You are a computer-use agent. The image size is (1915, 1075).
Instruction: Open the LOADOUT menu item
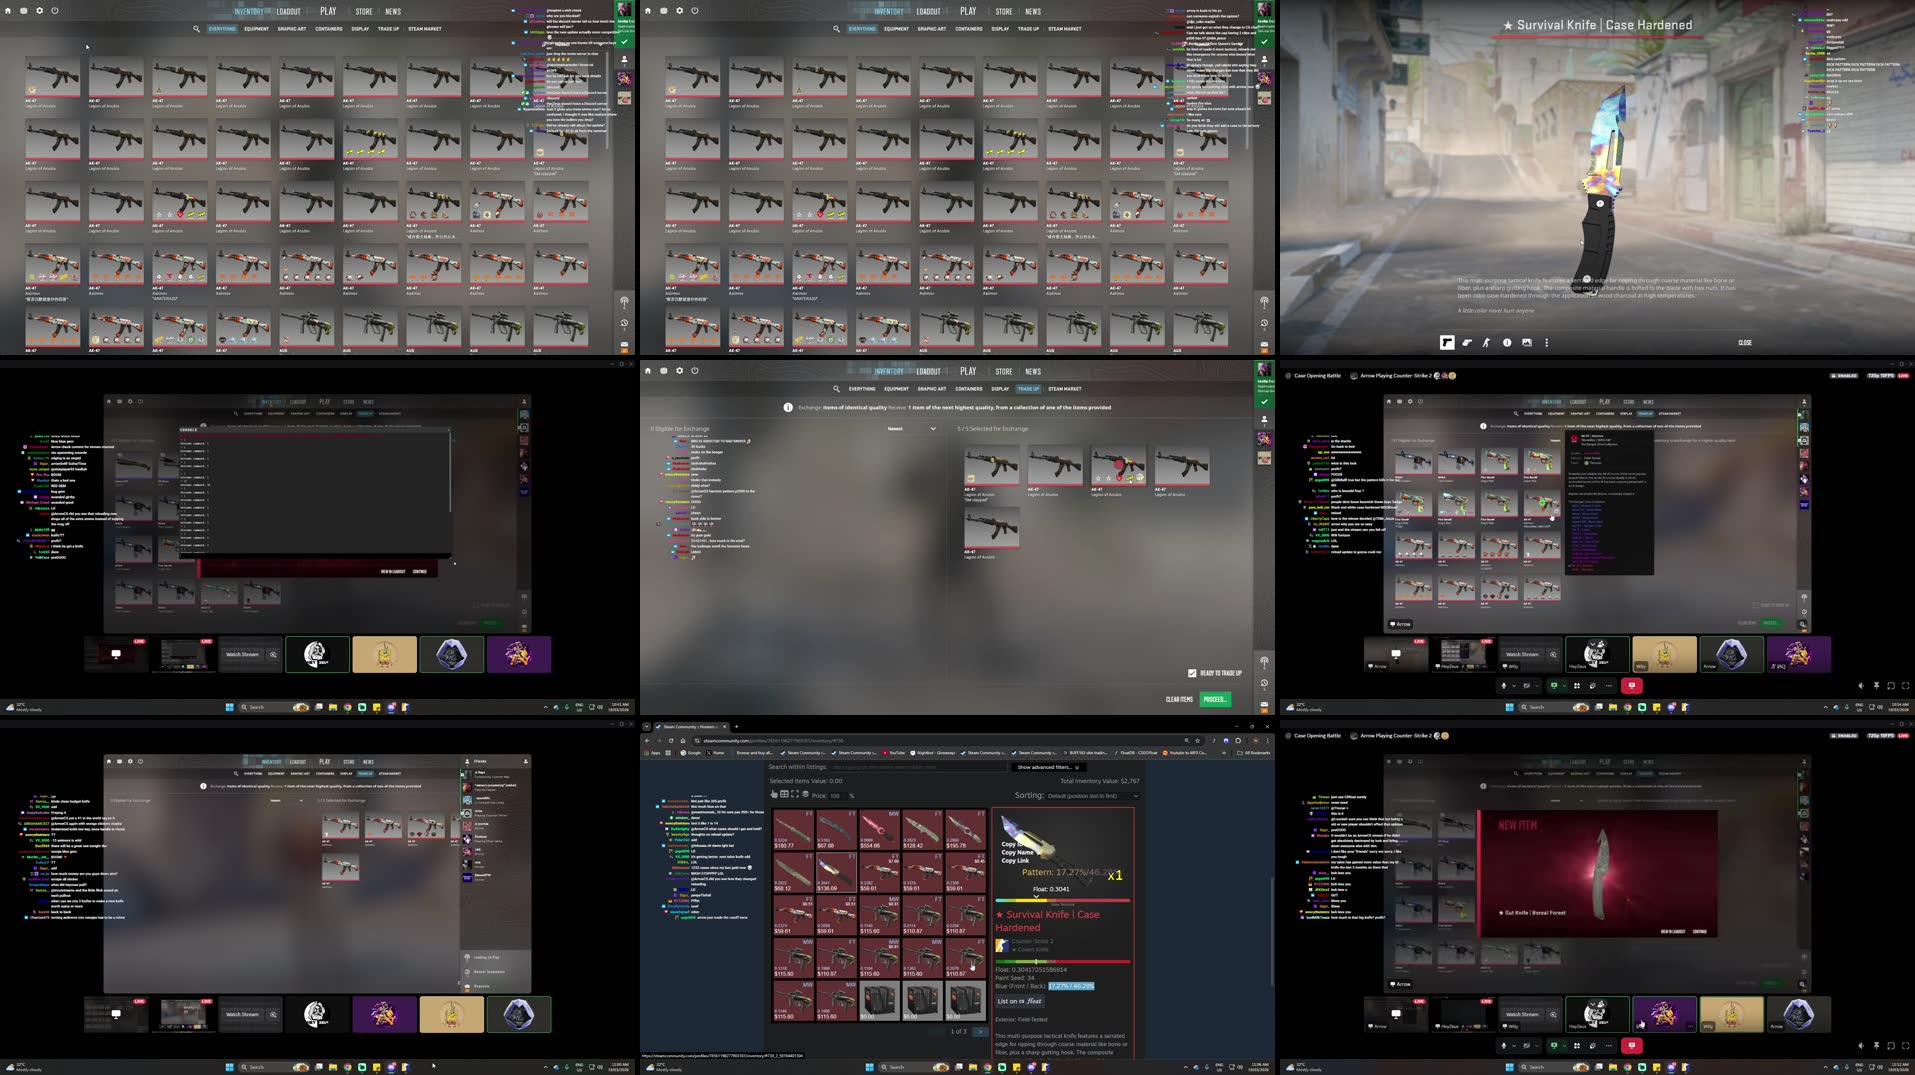click(287, 11)
